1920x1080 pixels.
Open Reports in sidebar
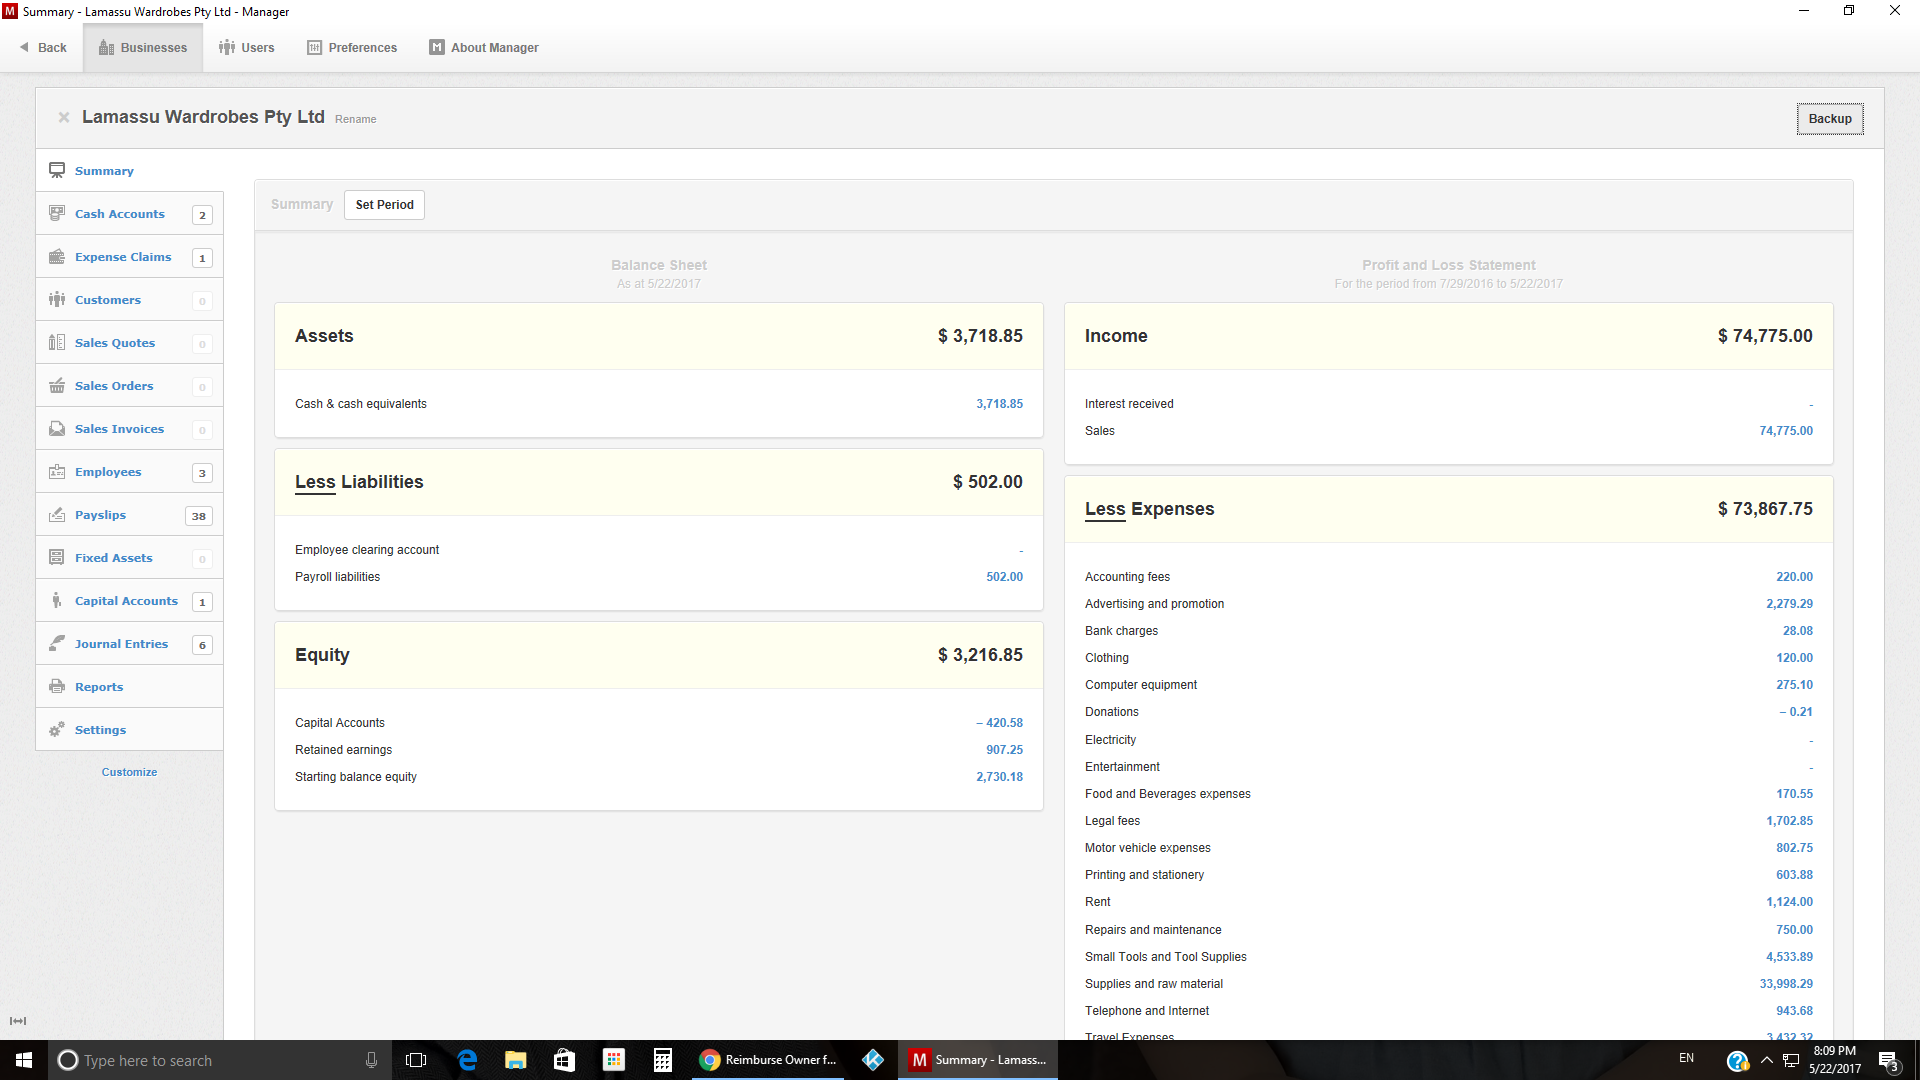[x=130, y=687]
